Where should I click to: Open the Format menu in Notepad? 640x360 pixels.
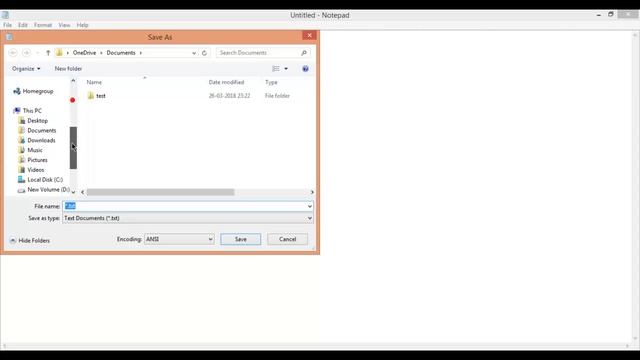coord(43,25)
